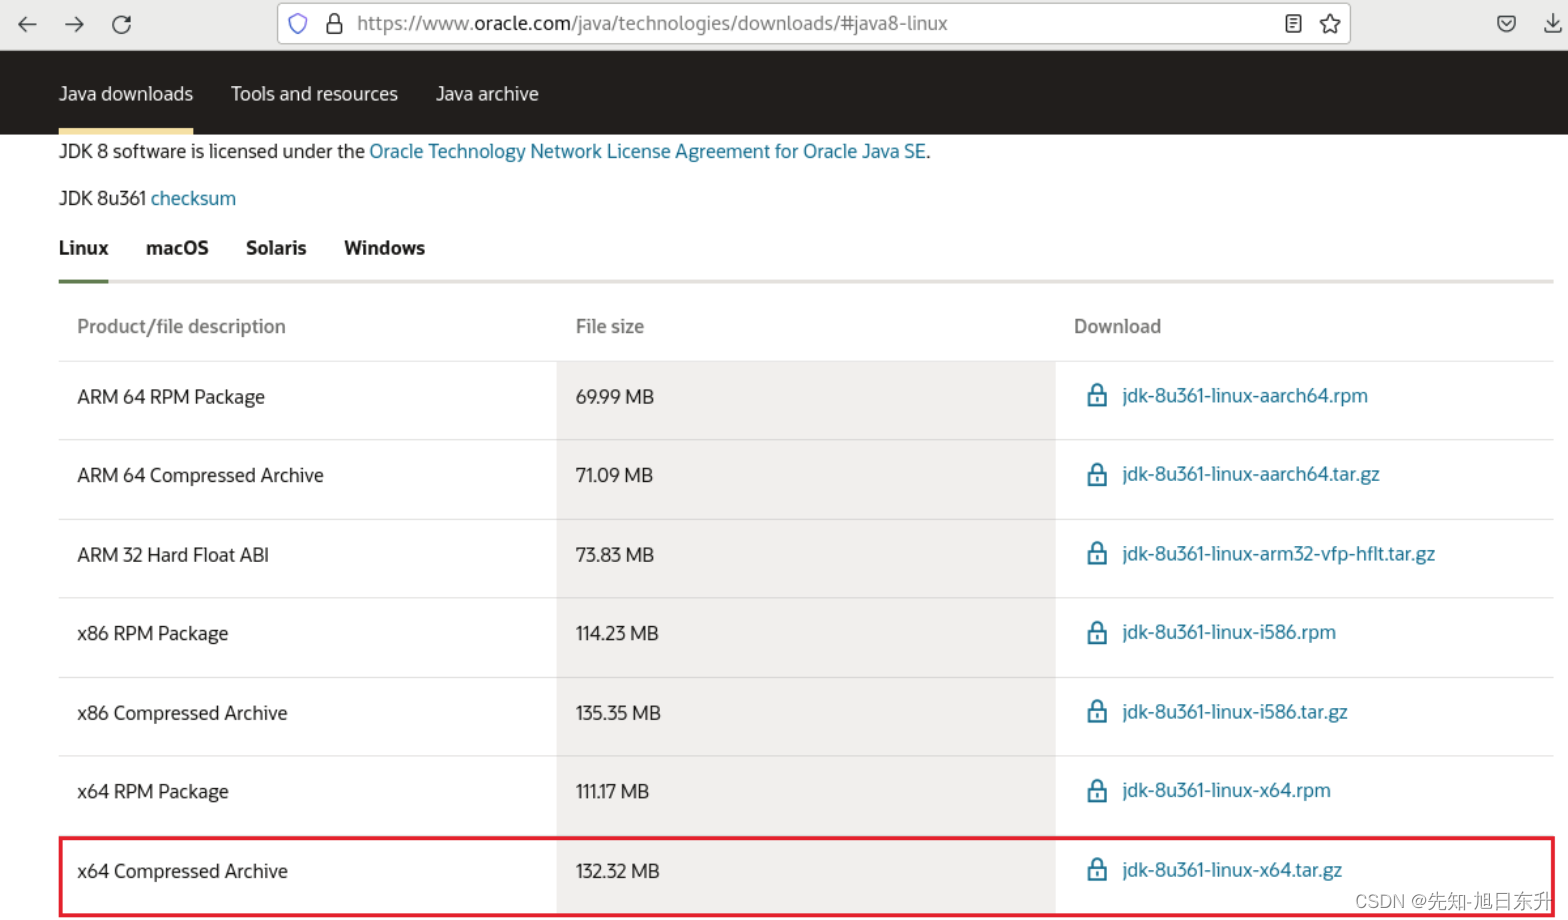Screen dimensions: 1568x920
Task: Click lock icon beside jdk-8u361-linux-aarch64.rpm
Action: click(x=1097, y=395)
